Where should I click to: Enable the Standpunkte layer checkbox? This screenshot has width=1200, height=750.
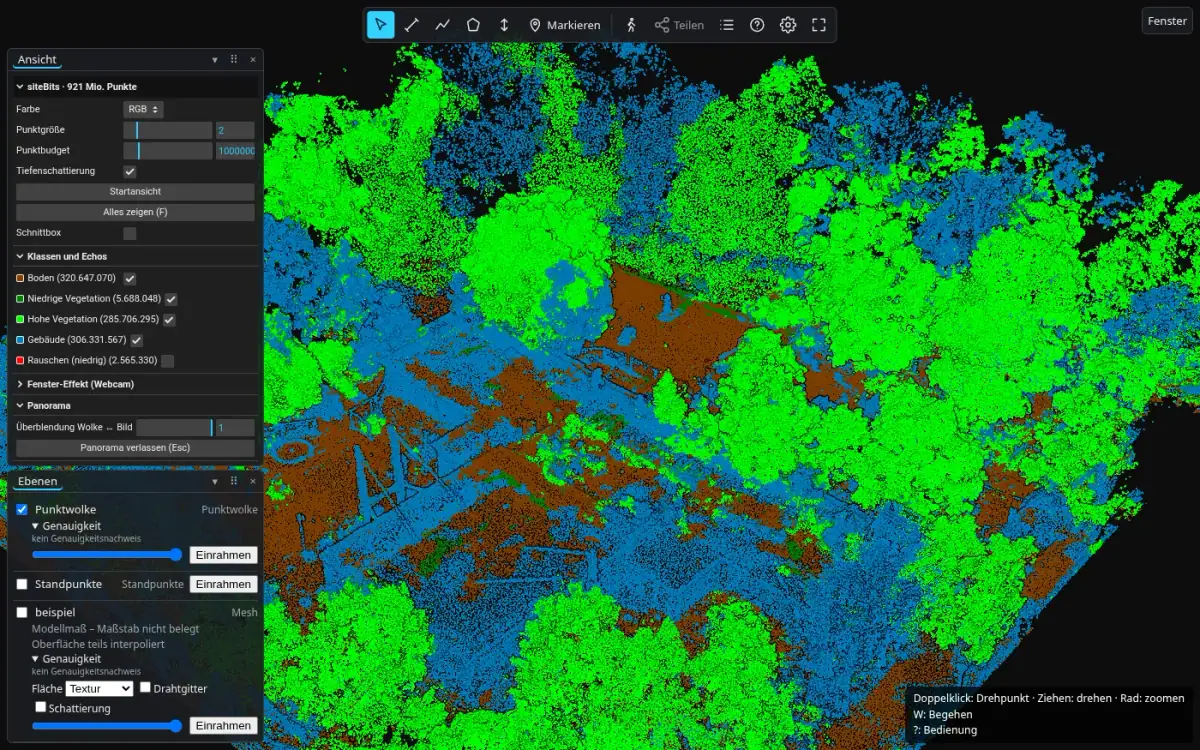tap(22, 584)
